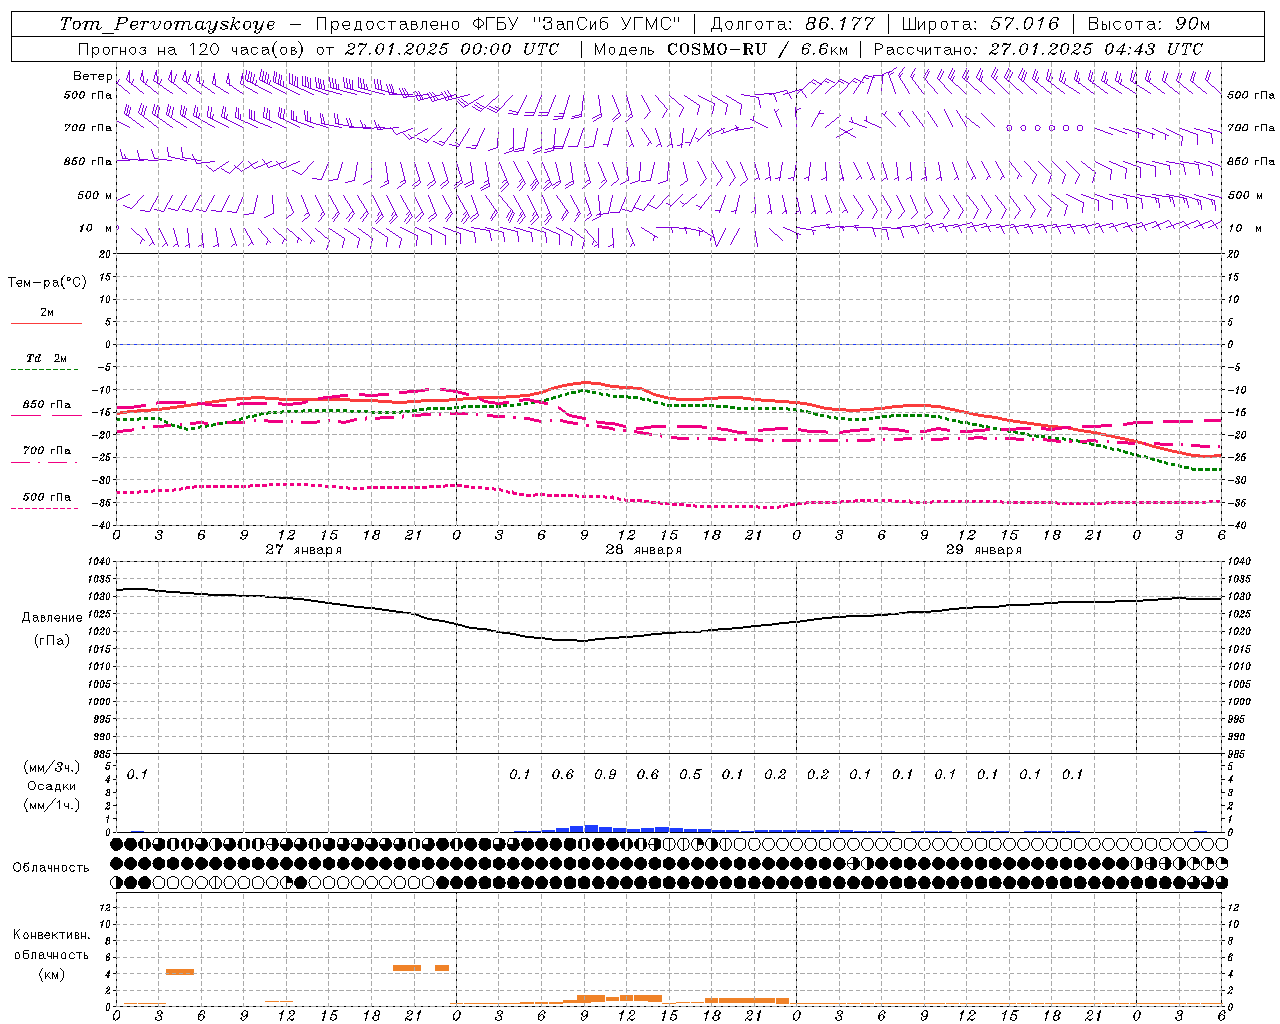1280x1024 pixels.
Task: Click the '(мм/3ч.)' precipitation unit label
Action: (x=52, y=767)
